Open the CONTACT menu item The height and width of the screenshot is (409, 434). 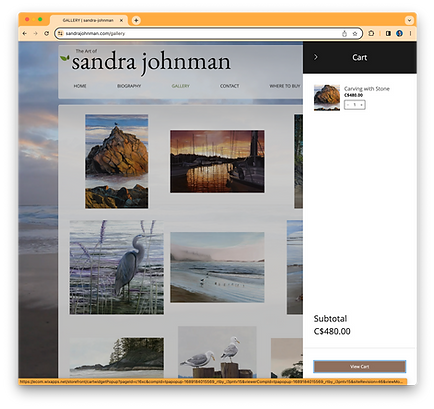(229, 86)
